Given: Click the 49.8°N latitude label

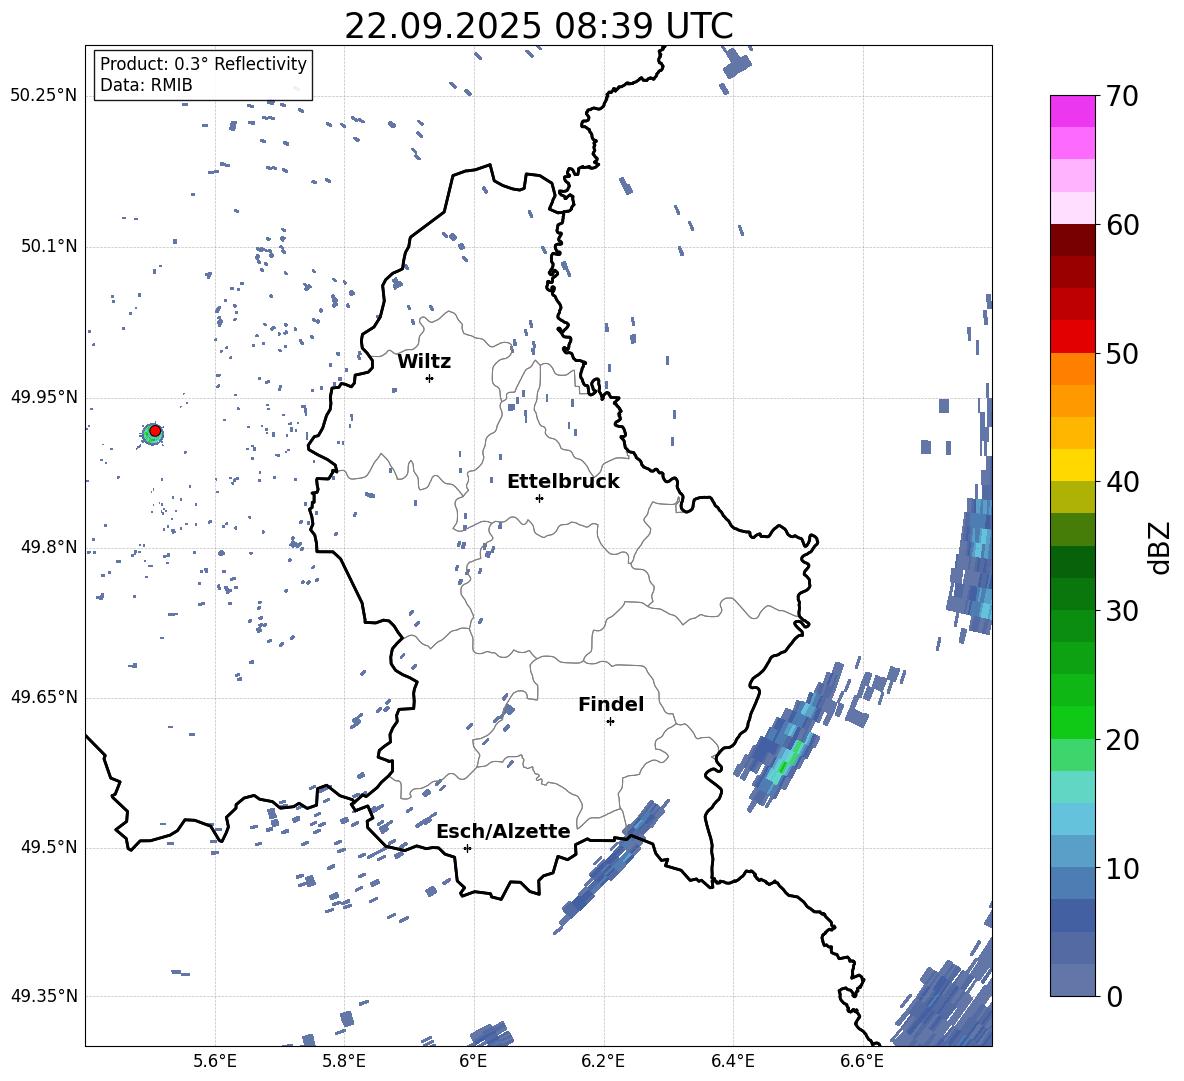Looking at the screenshot, I should [49, 547].
